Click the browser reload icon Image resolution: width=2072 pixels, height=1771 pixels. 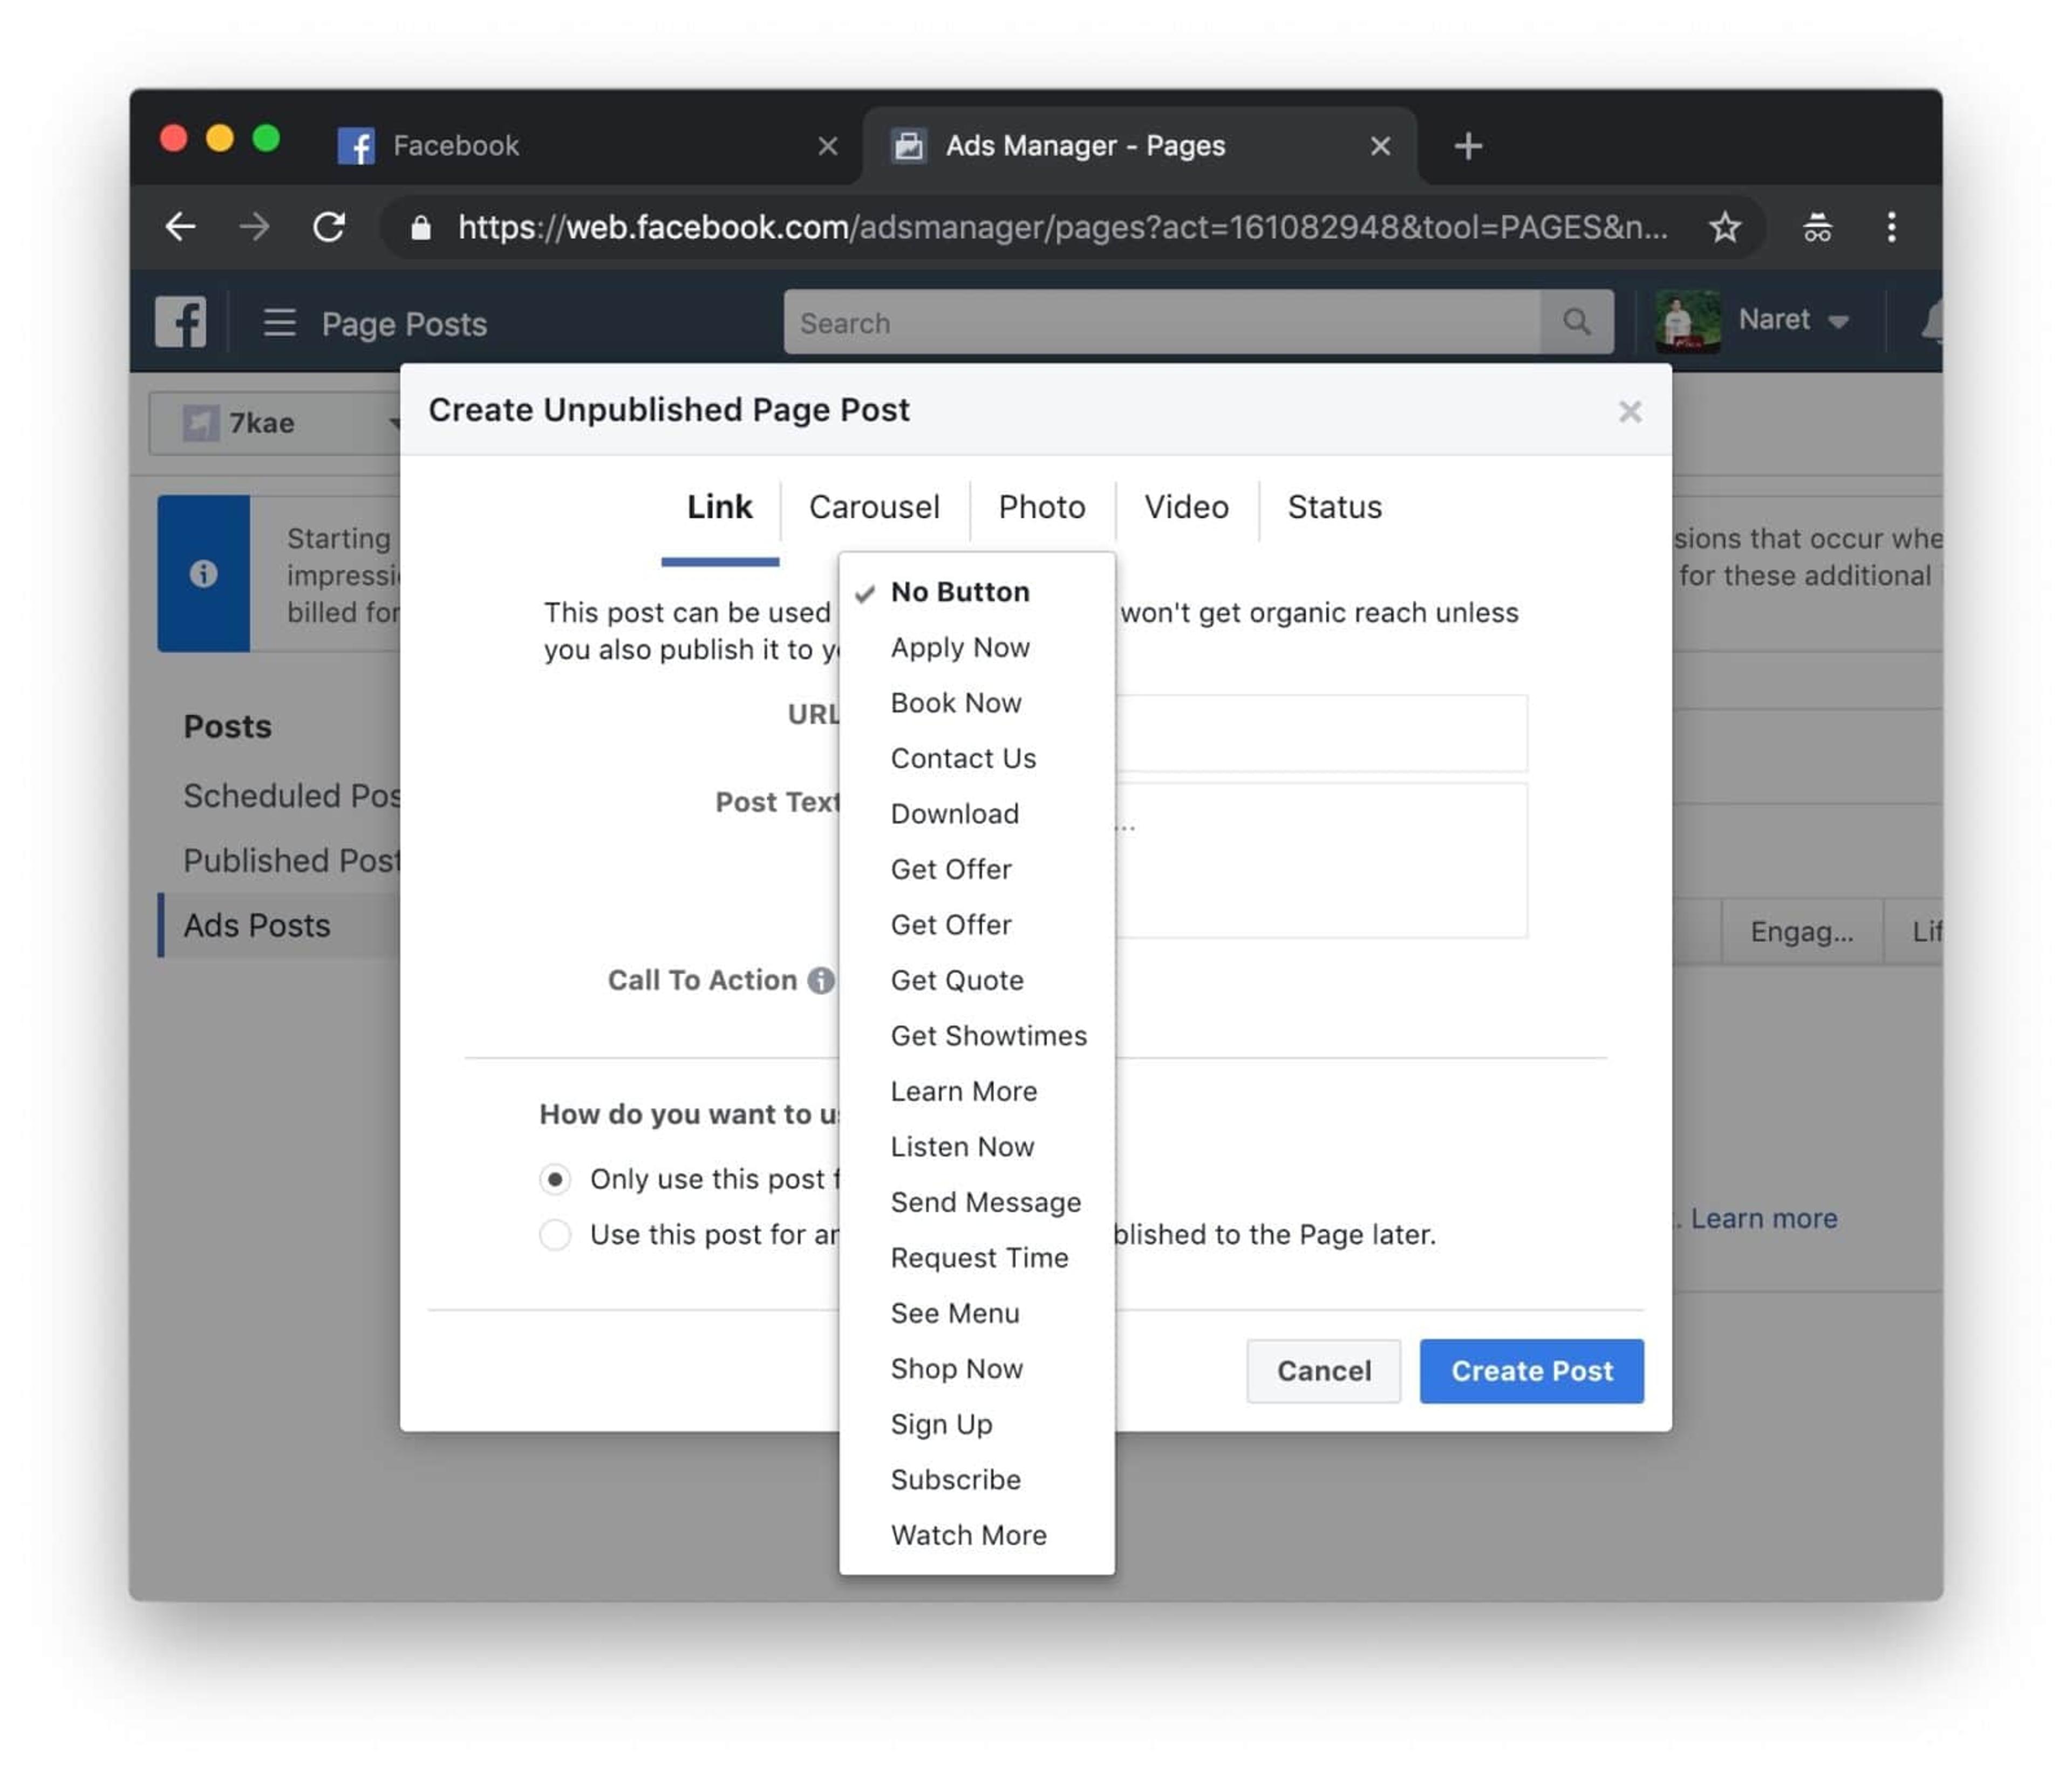[x=329, y=227]
